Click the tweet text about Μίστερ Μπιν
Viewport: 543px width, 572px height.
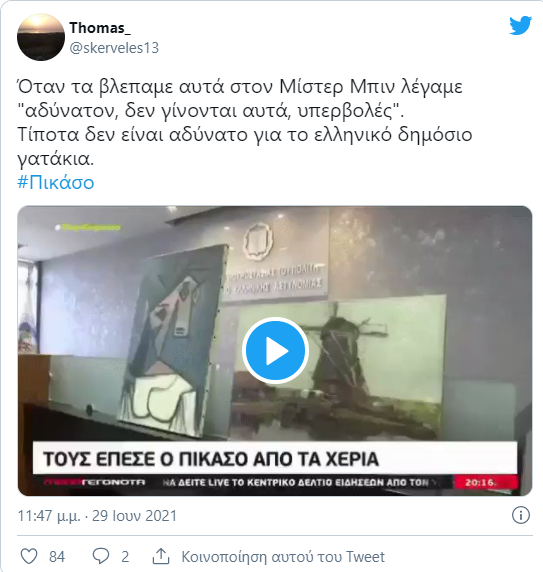[x=244, y=123]
